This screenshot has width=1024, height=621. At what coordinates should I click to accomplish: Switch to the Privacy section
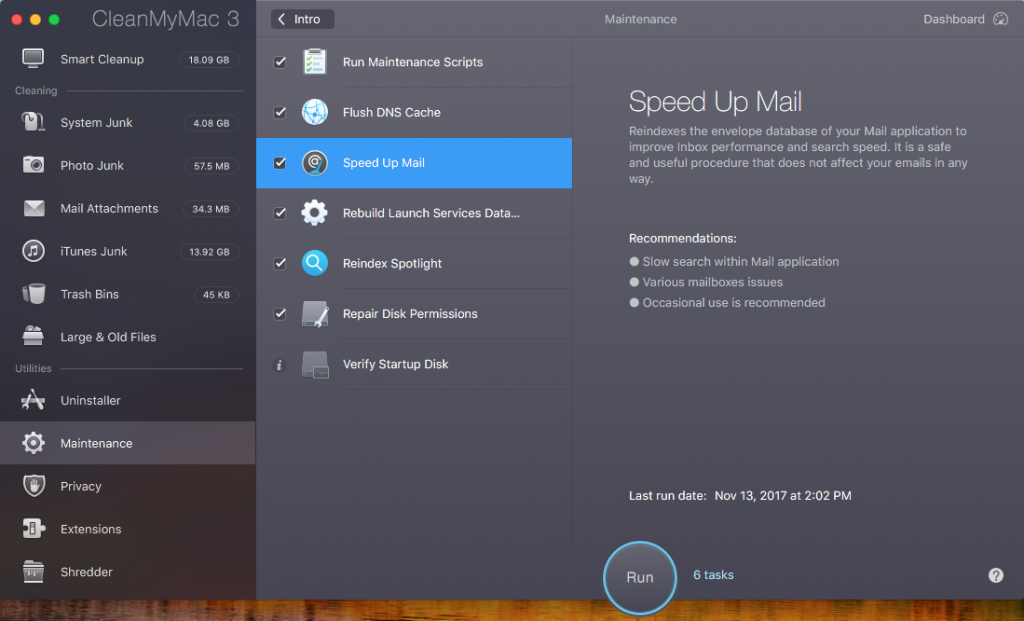[81, 486]
